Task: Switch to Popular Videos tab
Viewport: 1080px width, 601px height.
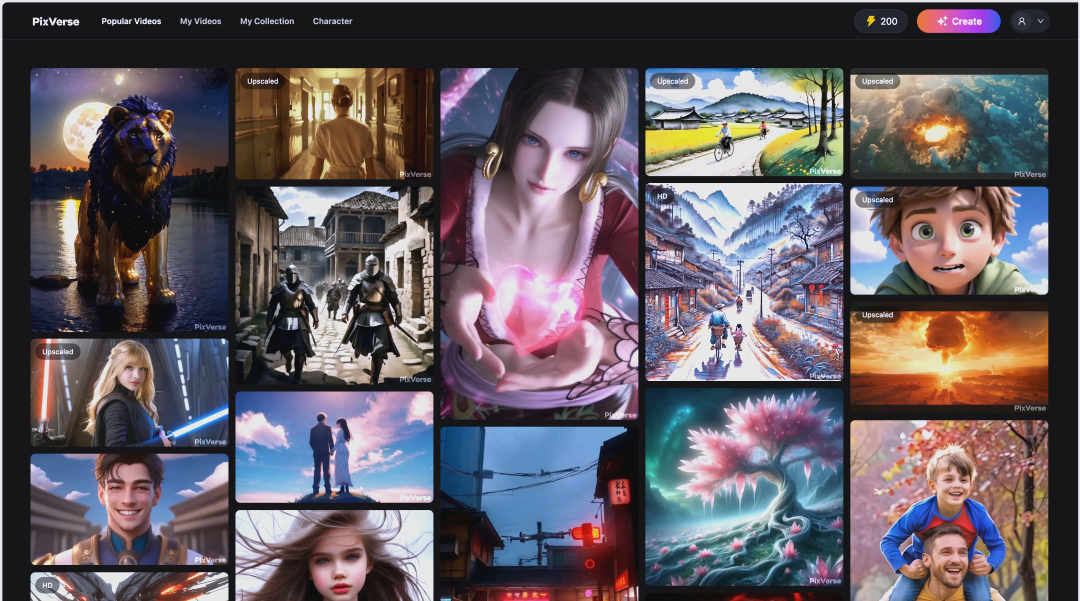Action: (133, 21)
